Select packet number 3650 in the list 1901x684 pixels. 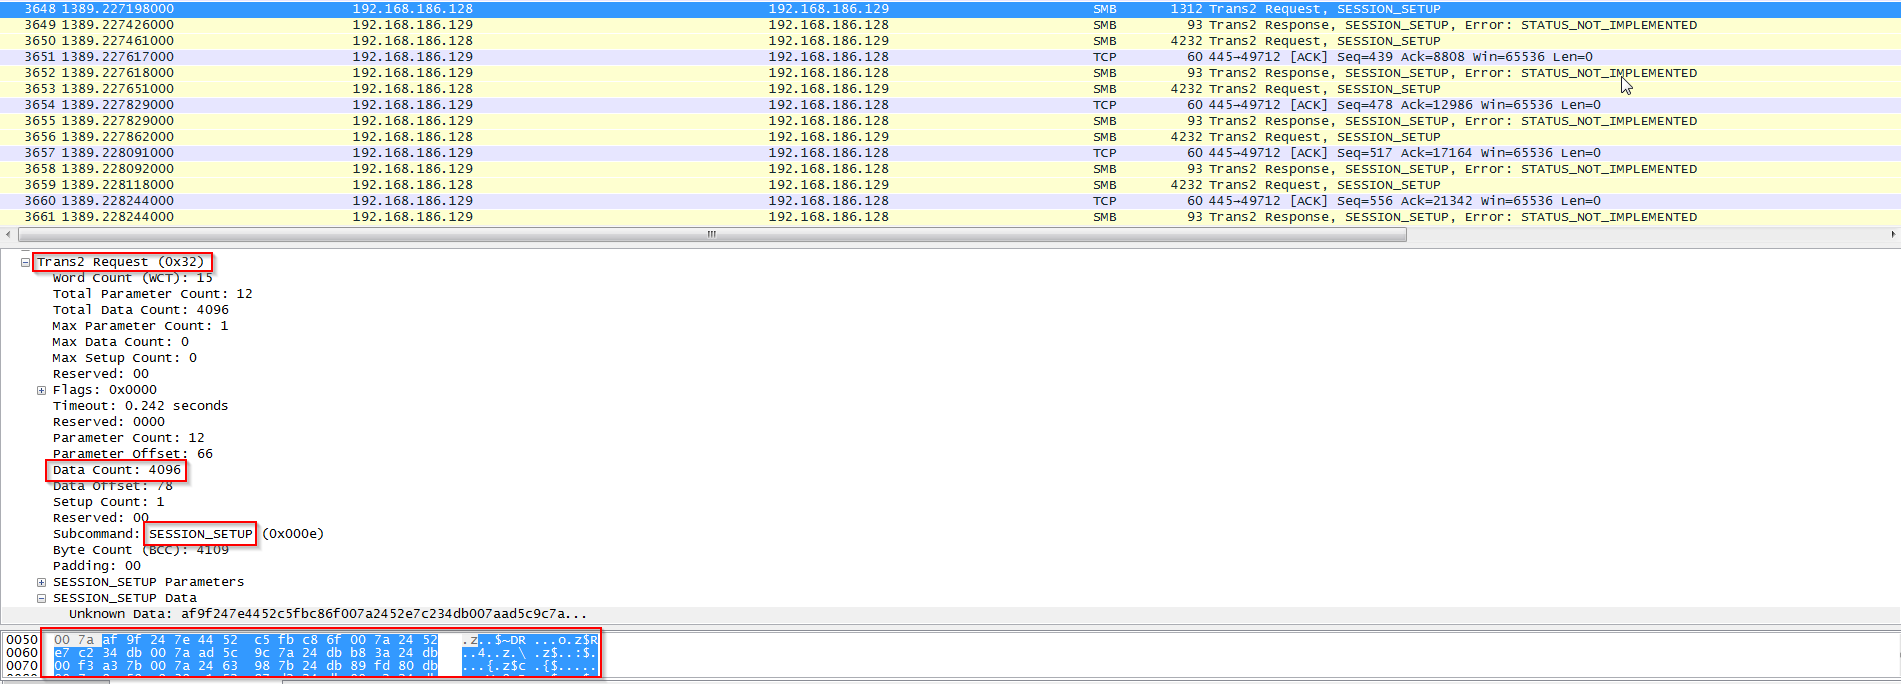[x=950, y=41]
